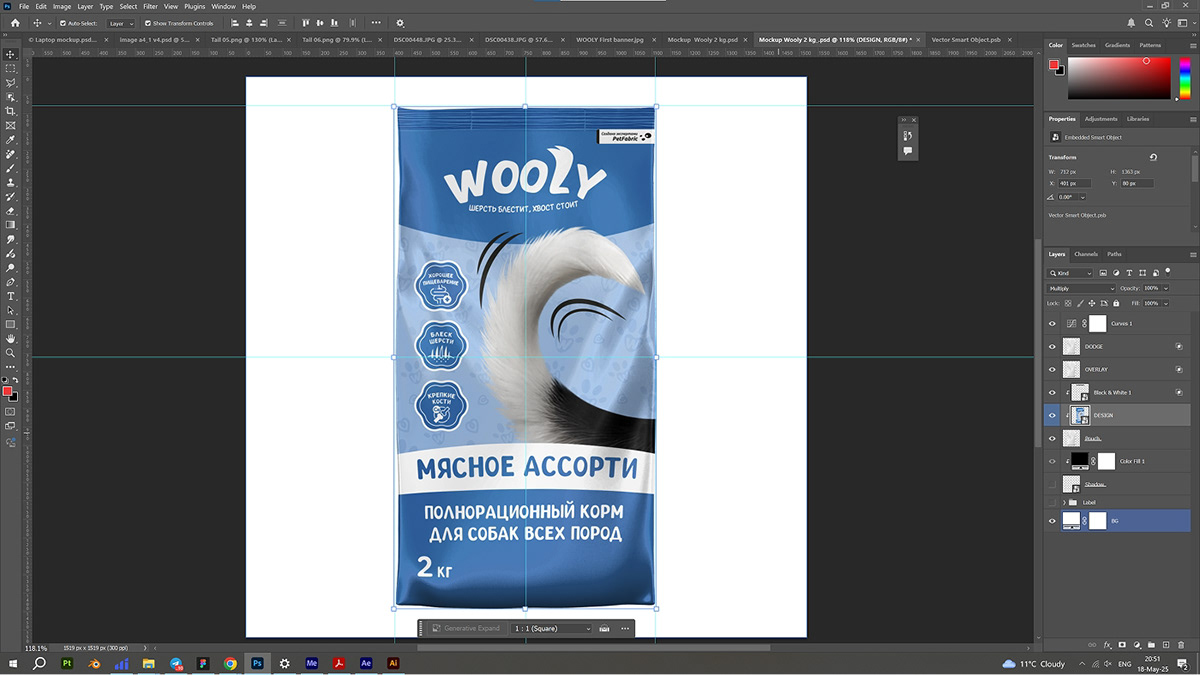
Task: Click the Home icon in options bar
Action: 15,23
